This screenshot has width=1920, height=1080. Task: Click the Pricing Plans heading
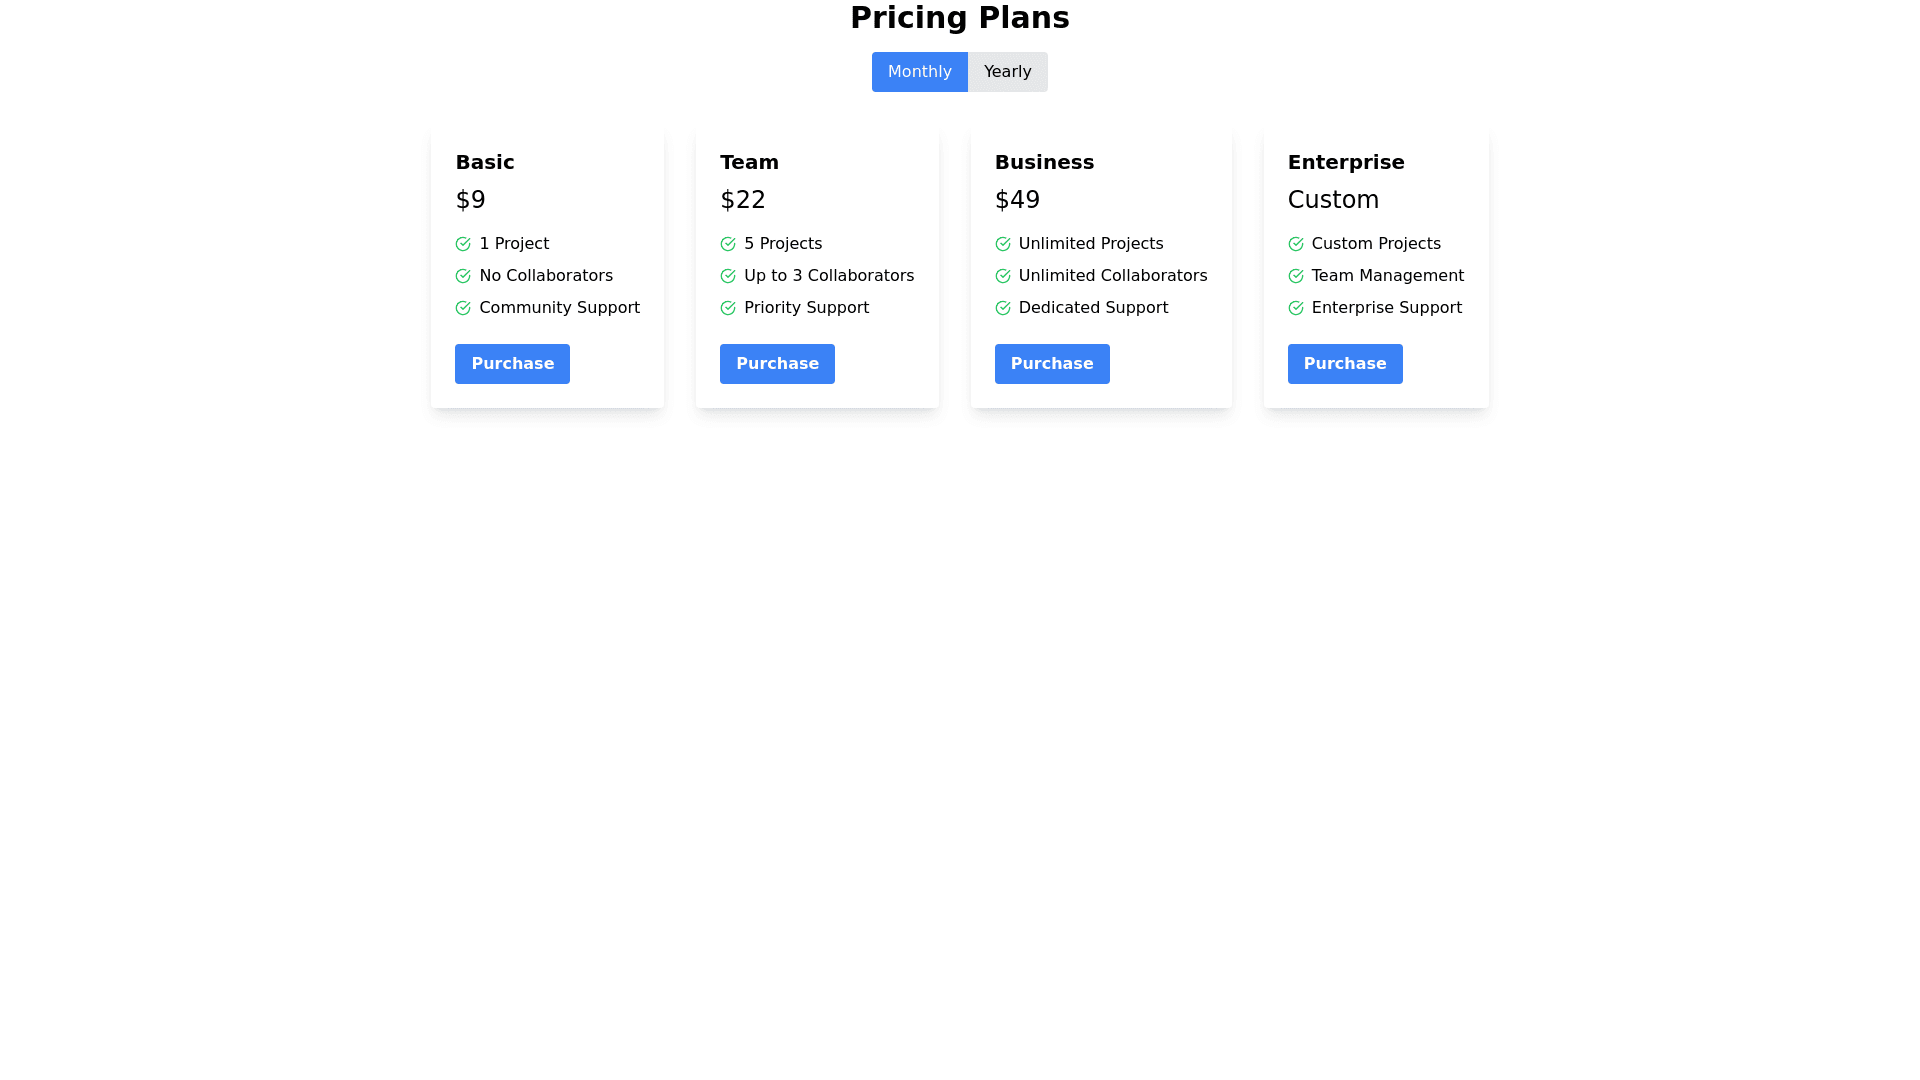point(959,18)
